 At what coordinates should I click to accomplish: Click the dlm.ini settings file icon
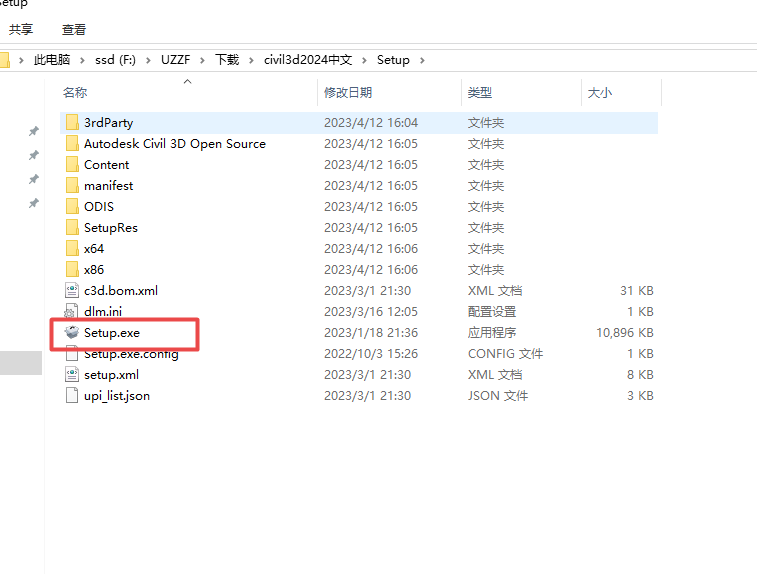tap(71, 311)
